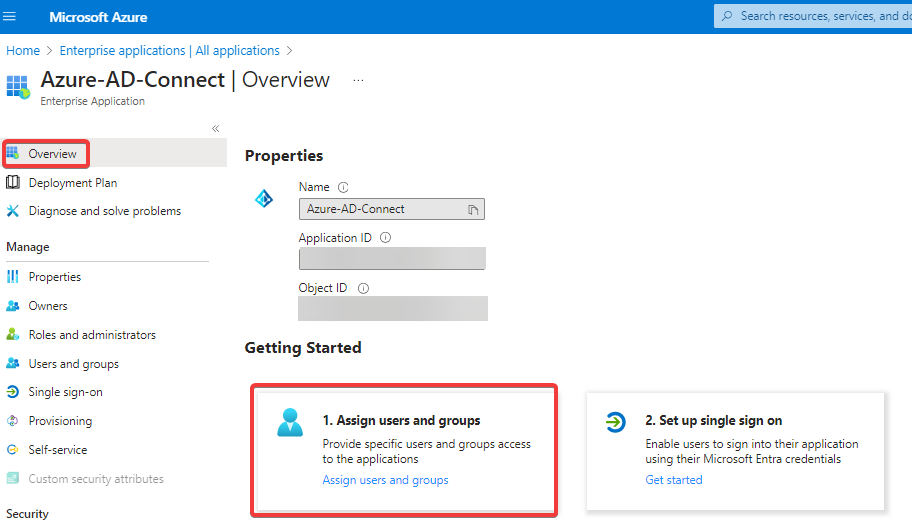912x520 pixels.
Task: Click the copy icon in Name field
Action: [474, 209]
